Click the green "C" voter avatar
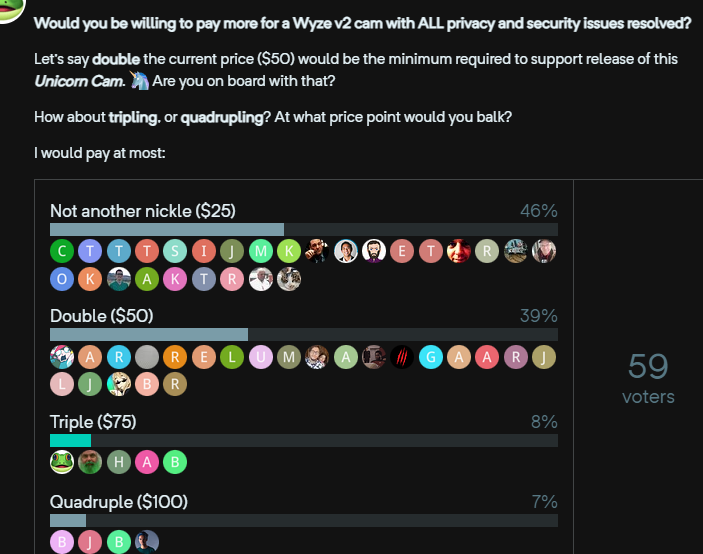Screen dimensions: 703x554 (62, 251)
